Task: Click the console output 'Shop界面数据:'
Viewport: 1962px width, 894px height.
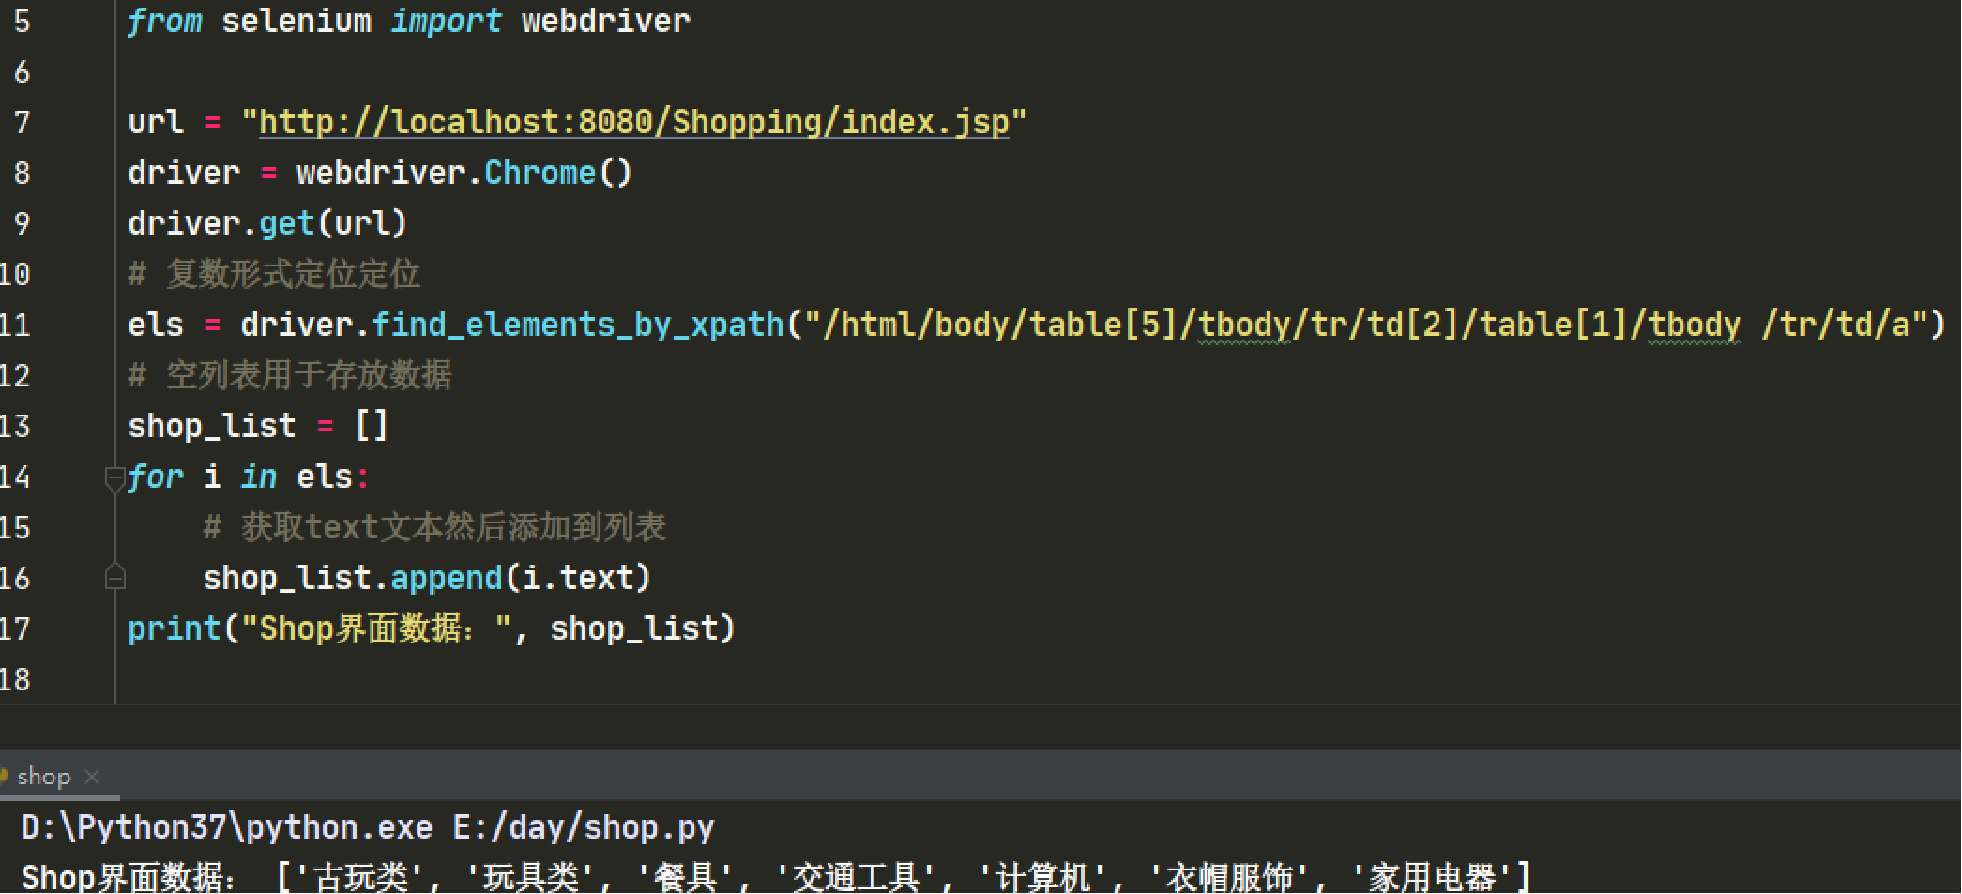Action: point(130,877)
